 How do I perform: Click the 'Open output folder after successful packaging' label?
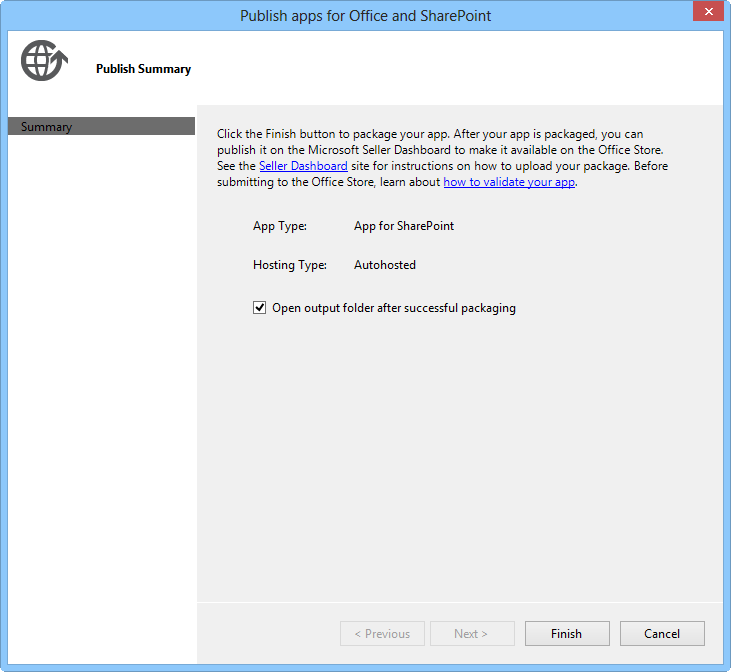[x=394, y=308]
